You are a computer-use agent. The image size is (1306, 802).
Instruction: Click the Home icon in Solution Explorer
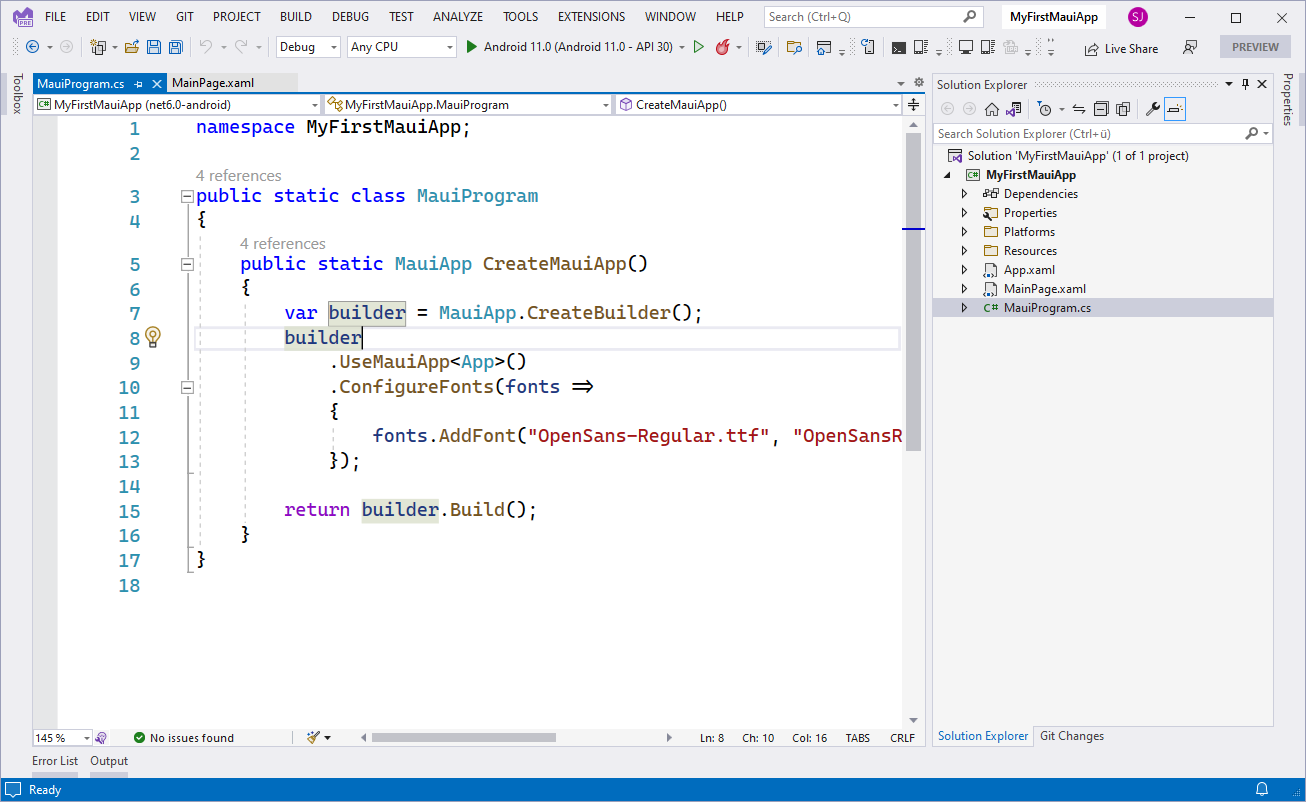click(991, 109)
